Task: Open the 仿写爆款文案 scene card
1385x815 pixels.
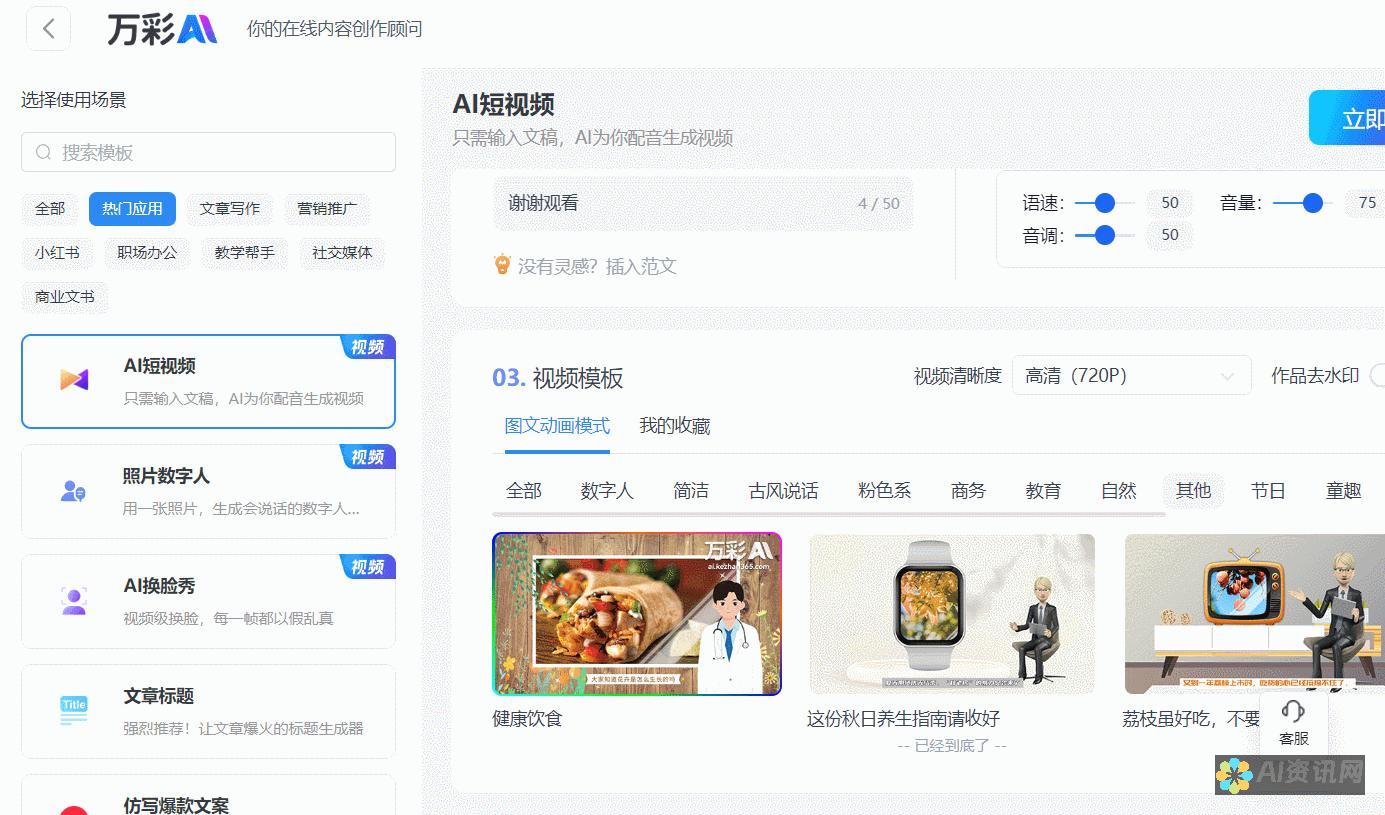Action: [x=208, y=795]
